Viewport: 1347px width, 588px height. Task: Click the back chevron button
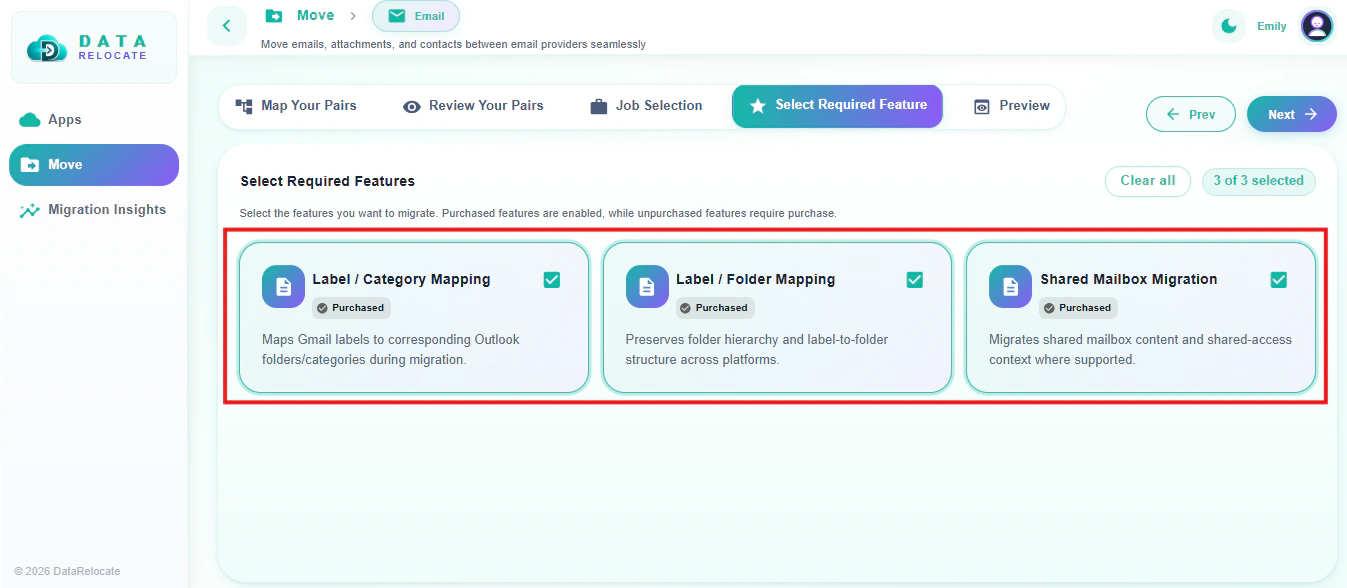pyautogui.click(x=227, y=26)
